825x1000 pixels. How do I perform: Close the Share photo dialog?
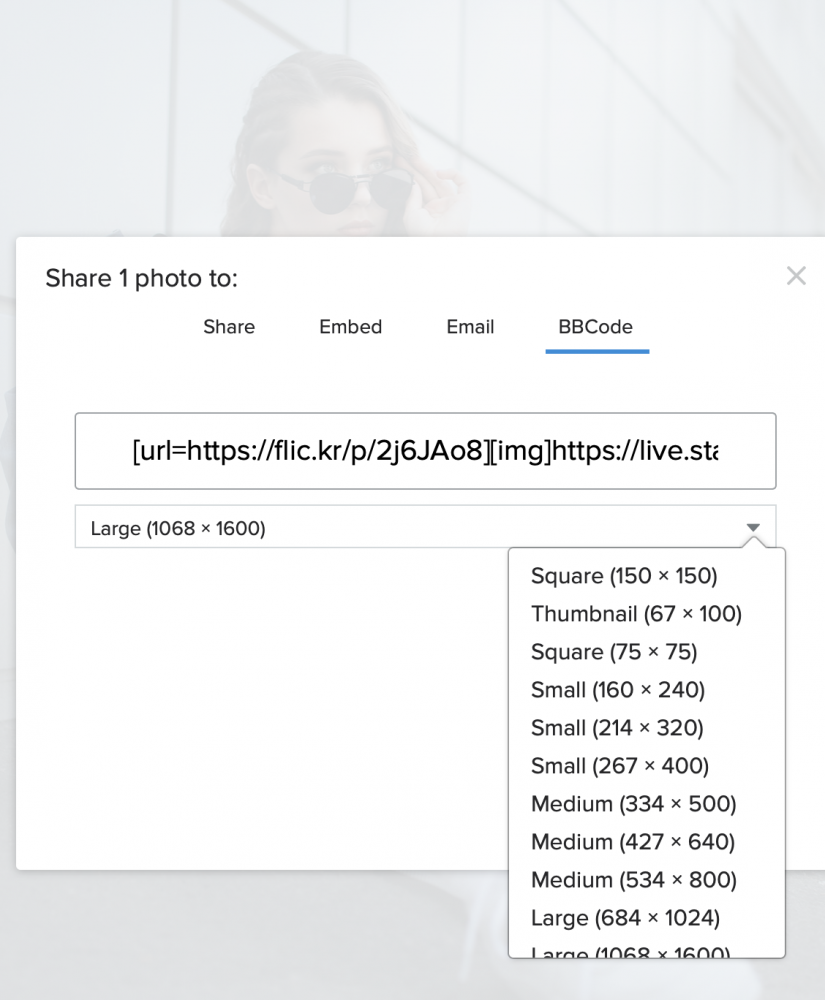[x=796, y=276]
